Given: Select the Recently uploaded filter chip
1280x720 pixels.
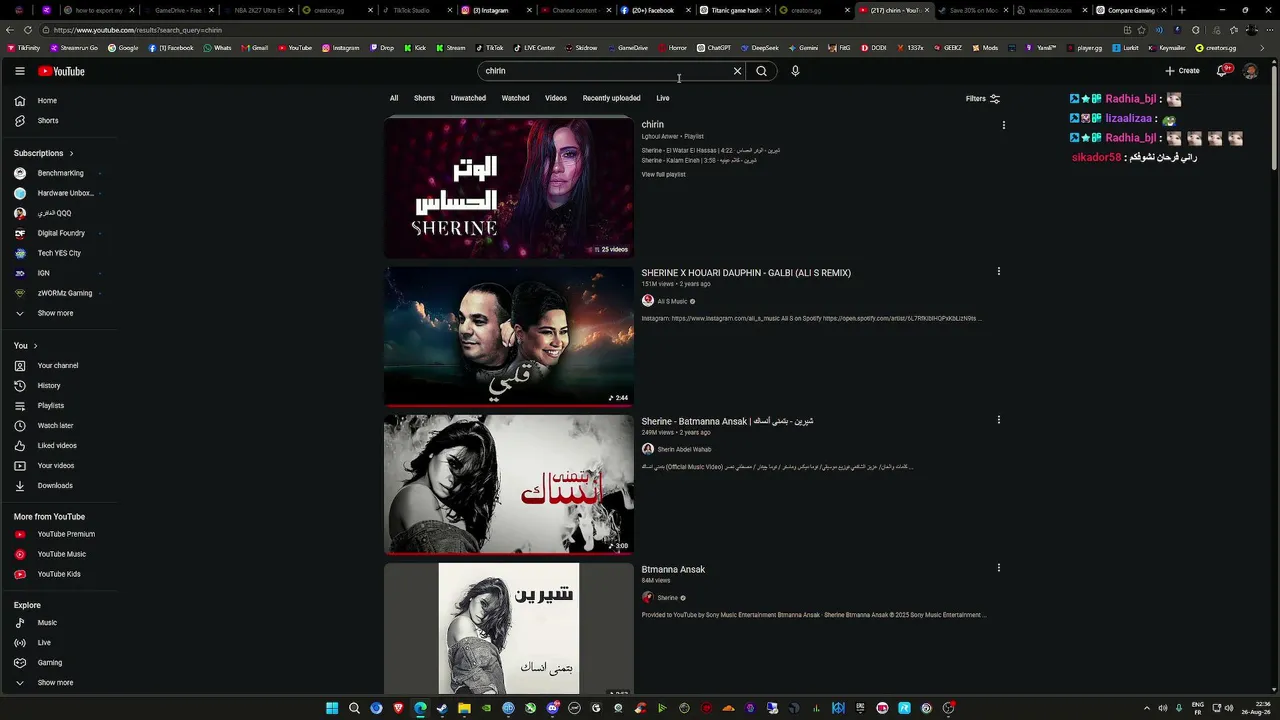Looking at the screenshot, I should tap(611, 98).
